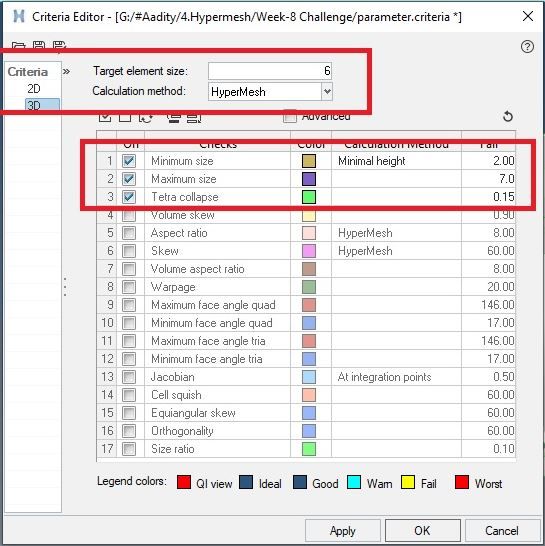Click the uncheck-all checks toolbar icon
This screenshot has width=545, height=546.
[125, 118]
